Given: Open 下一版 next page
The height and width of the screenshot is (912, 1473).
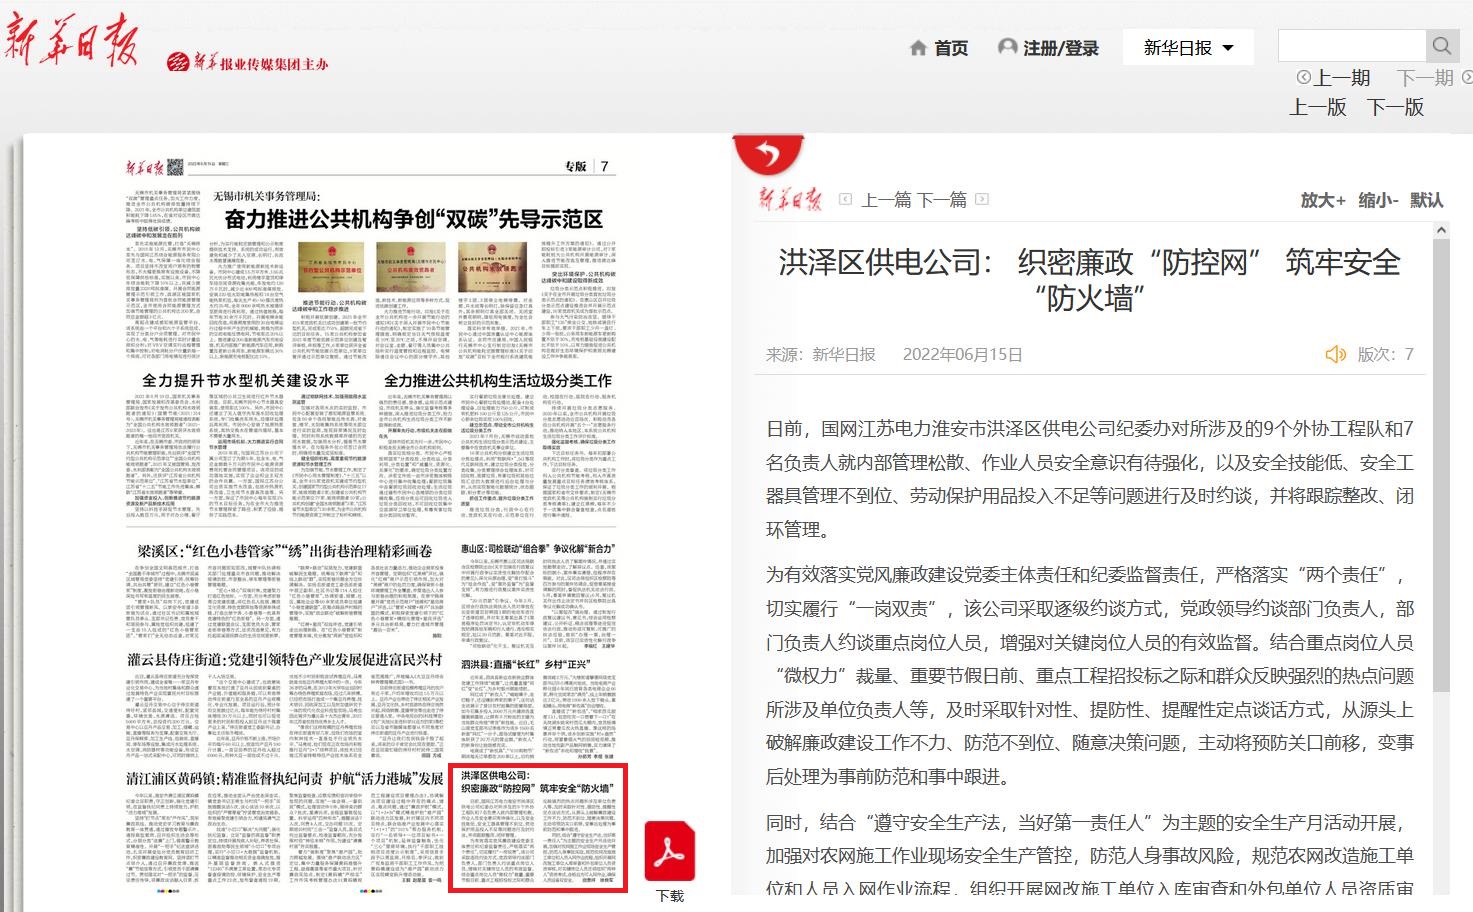Looking at the screenshot, I should click(1395, 107).
